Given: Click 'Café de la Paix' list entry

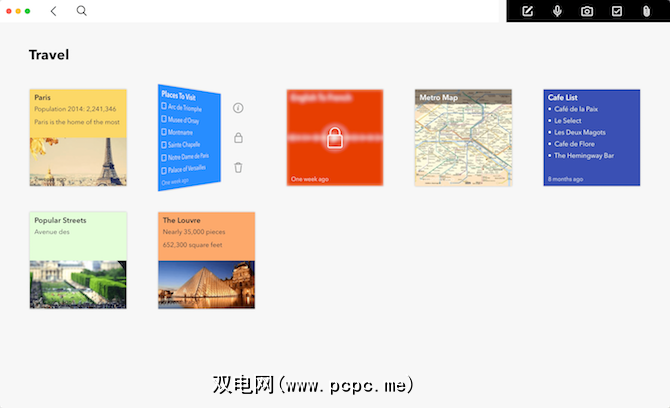Looking at the screenshot, I should coord(576,109).
